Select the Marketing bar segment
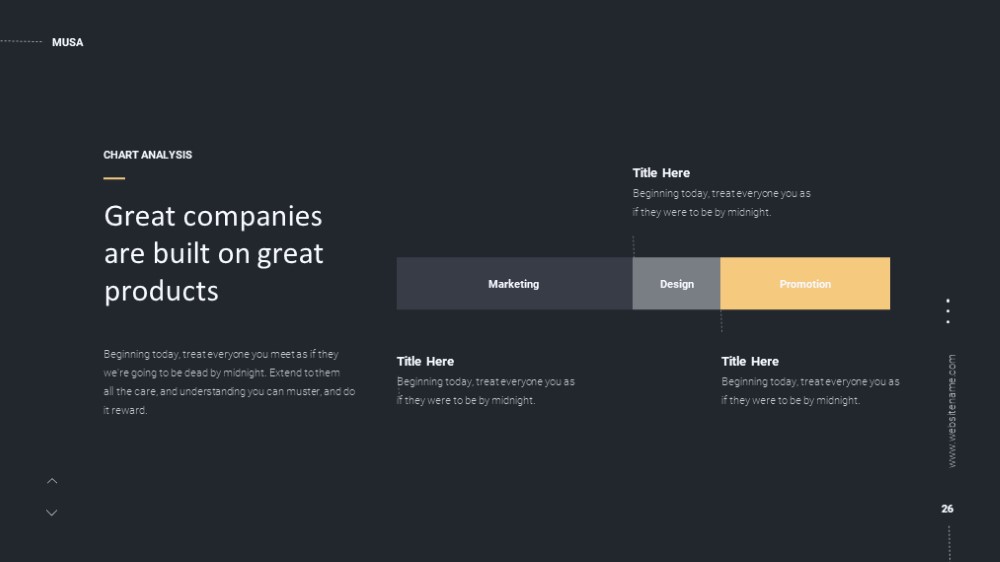The image size is (1000, 562). 514,284
